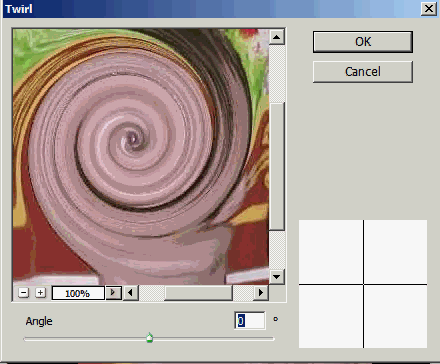Zoom in preview with plus button
The image size is (440, 364).
(x=40, y=293)
